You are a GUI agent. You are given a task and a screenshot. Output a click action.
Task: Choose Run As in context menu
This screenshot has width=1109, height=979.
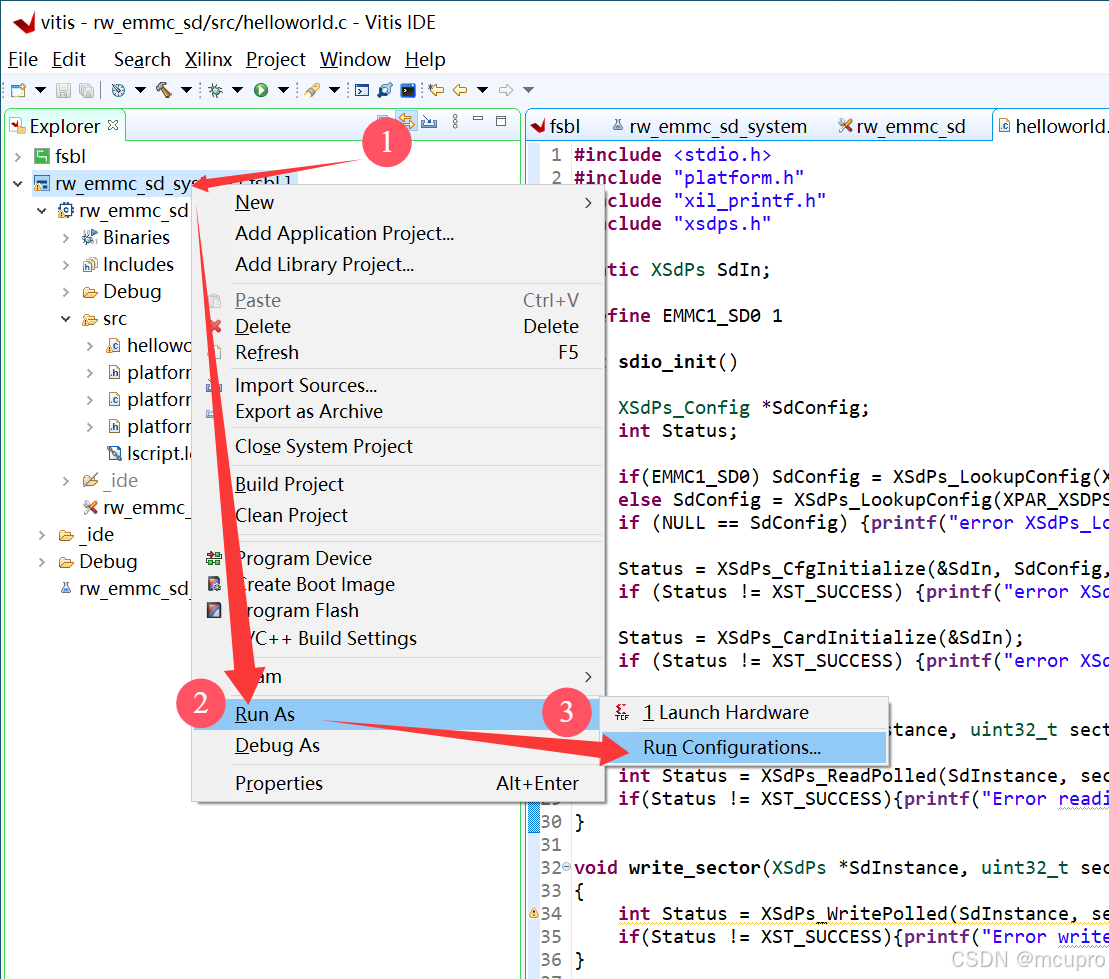point(397,714)
